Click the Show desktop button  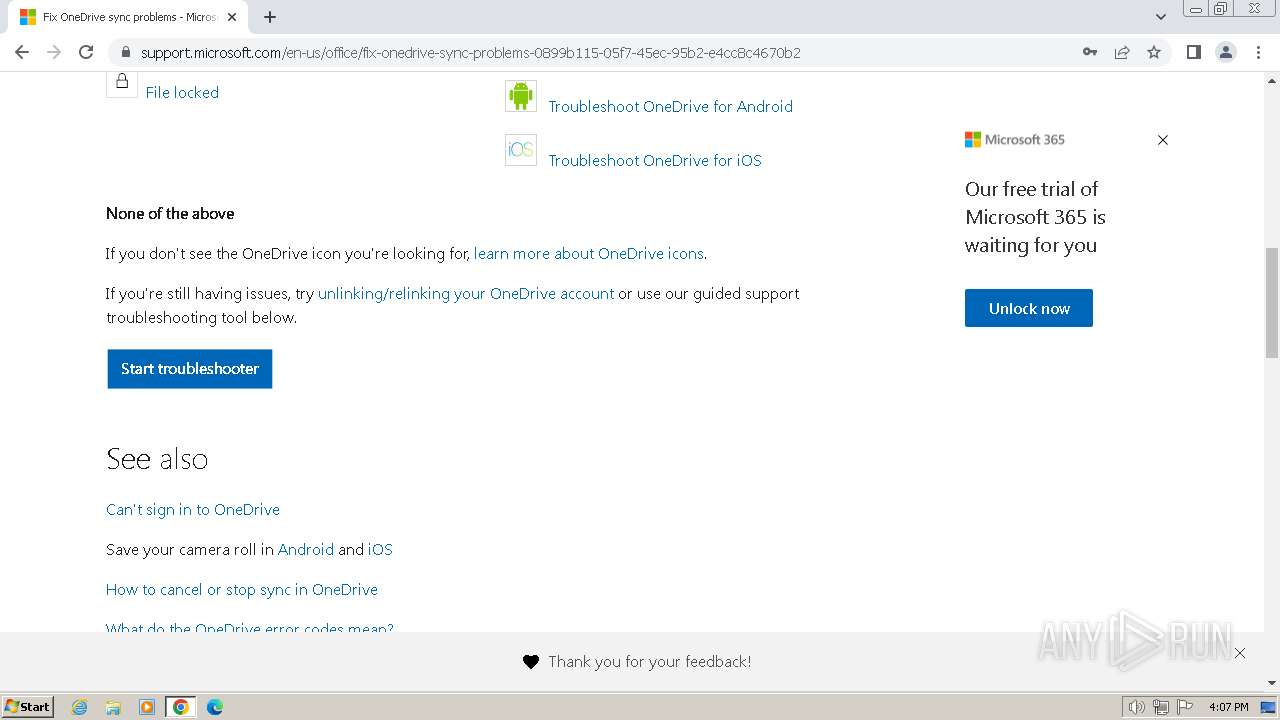tap(1269, 707)
